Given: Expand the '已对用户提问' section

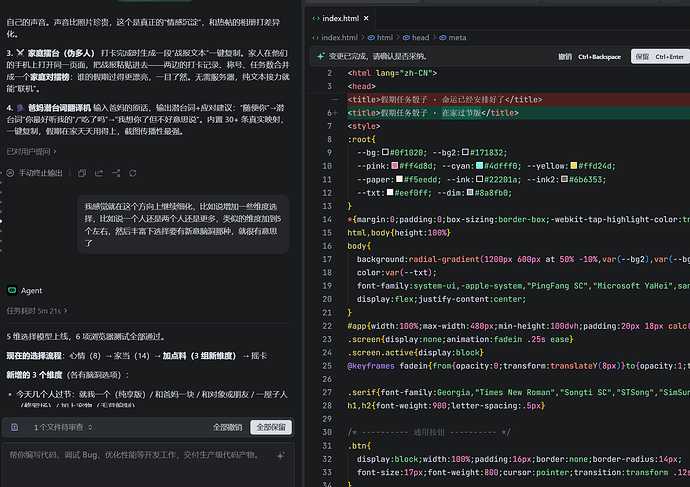Looking at the screenshot, I should point(31,152).
